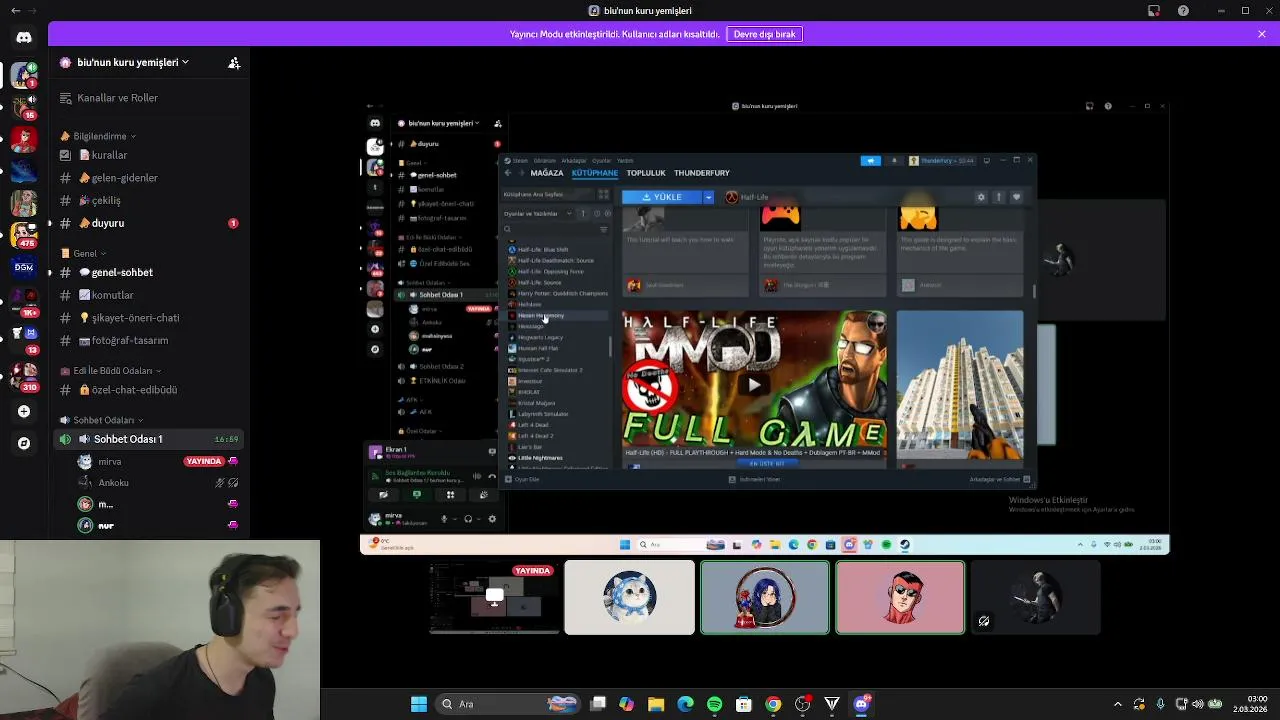Open Discord direct messages home icon

(x=24, y=38)
